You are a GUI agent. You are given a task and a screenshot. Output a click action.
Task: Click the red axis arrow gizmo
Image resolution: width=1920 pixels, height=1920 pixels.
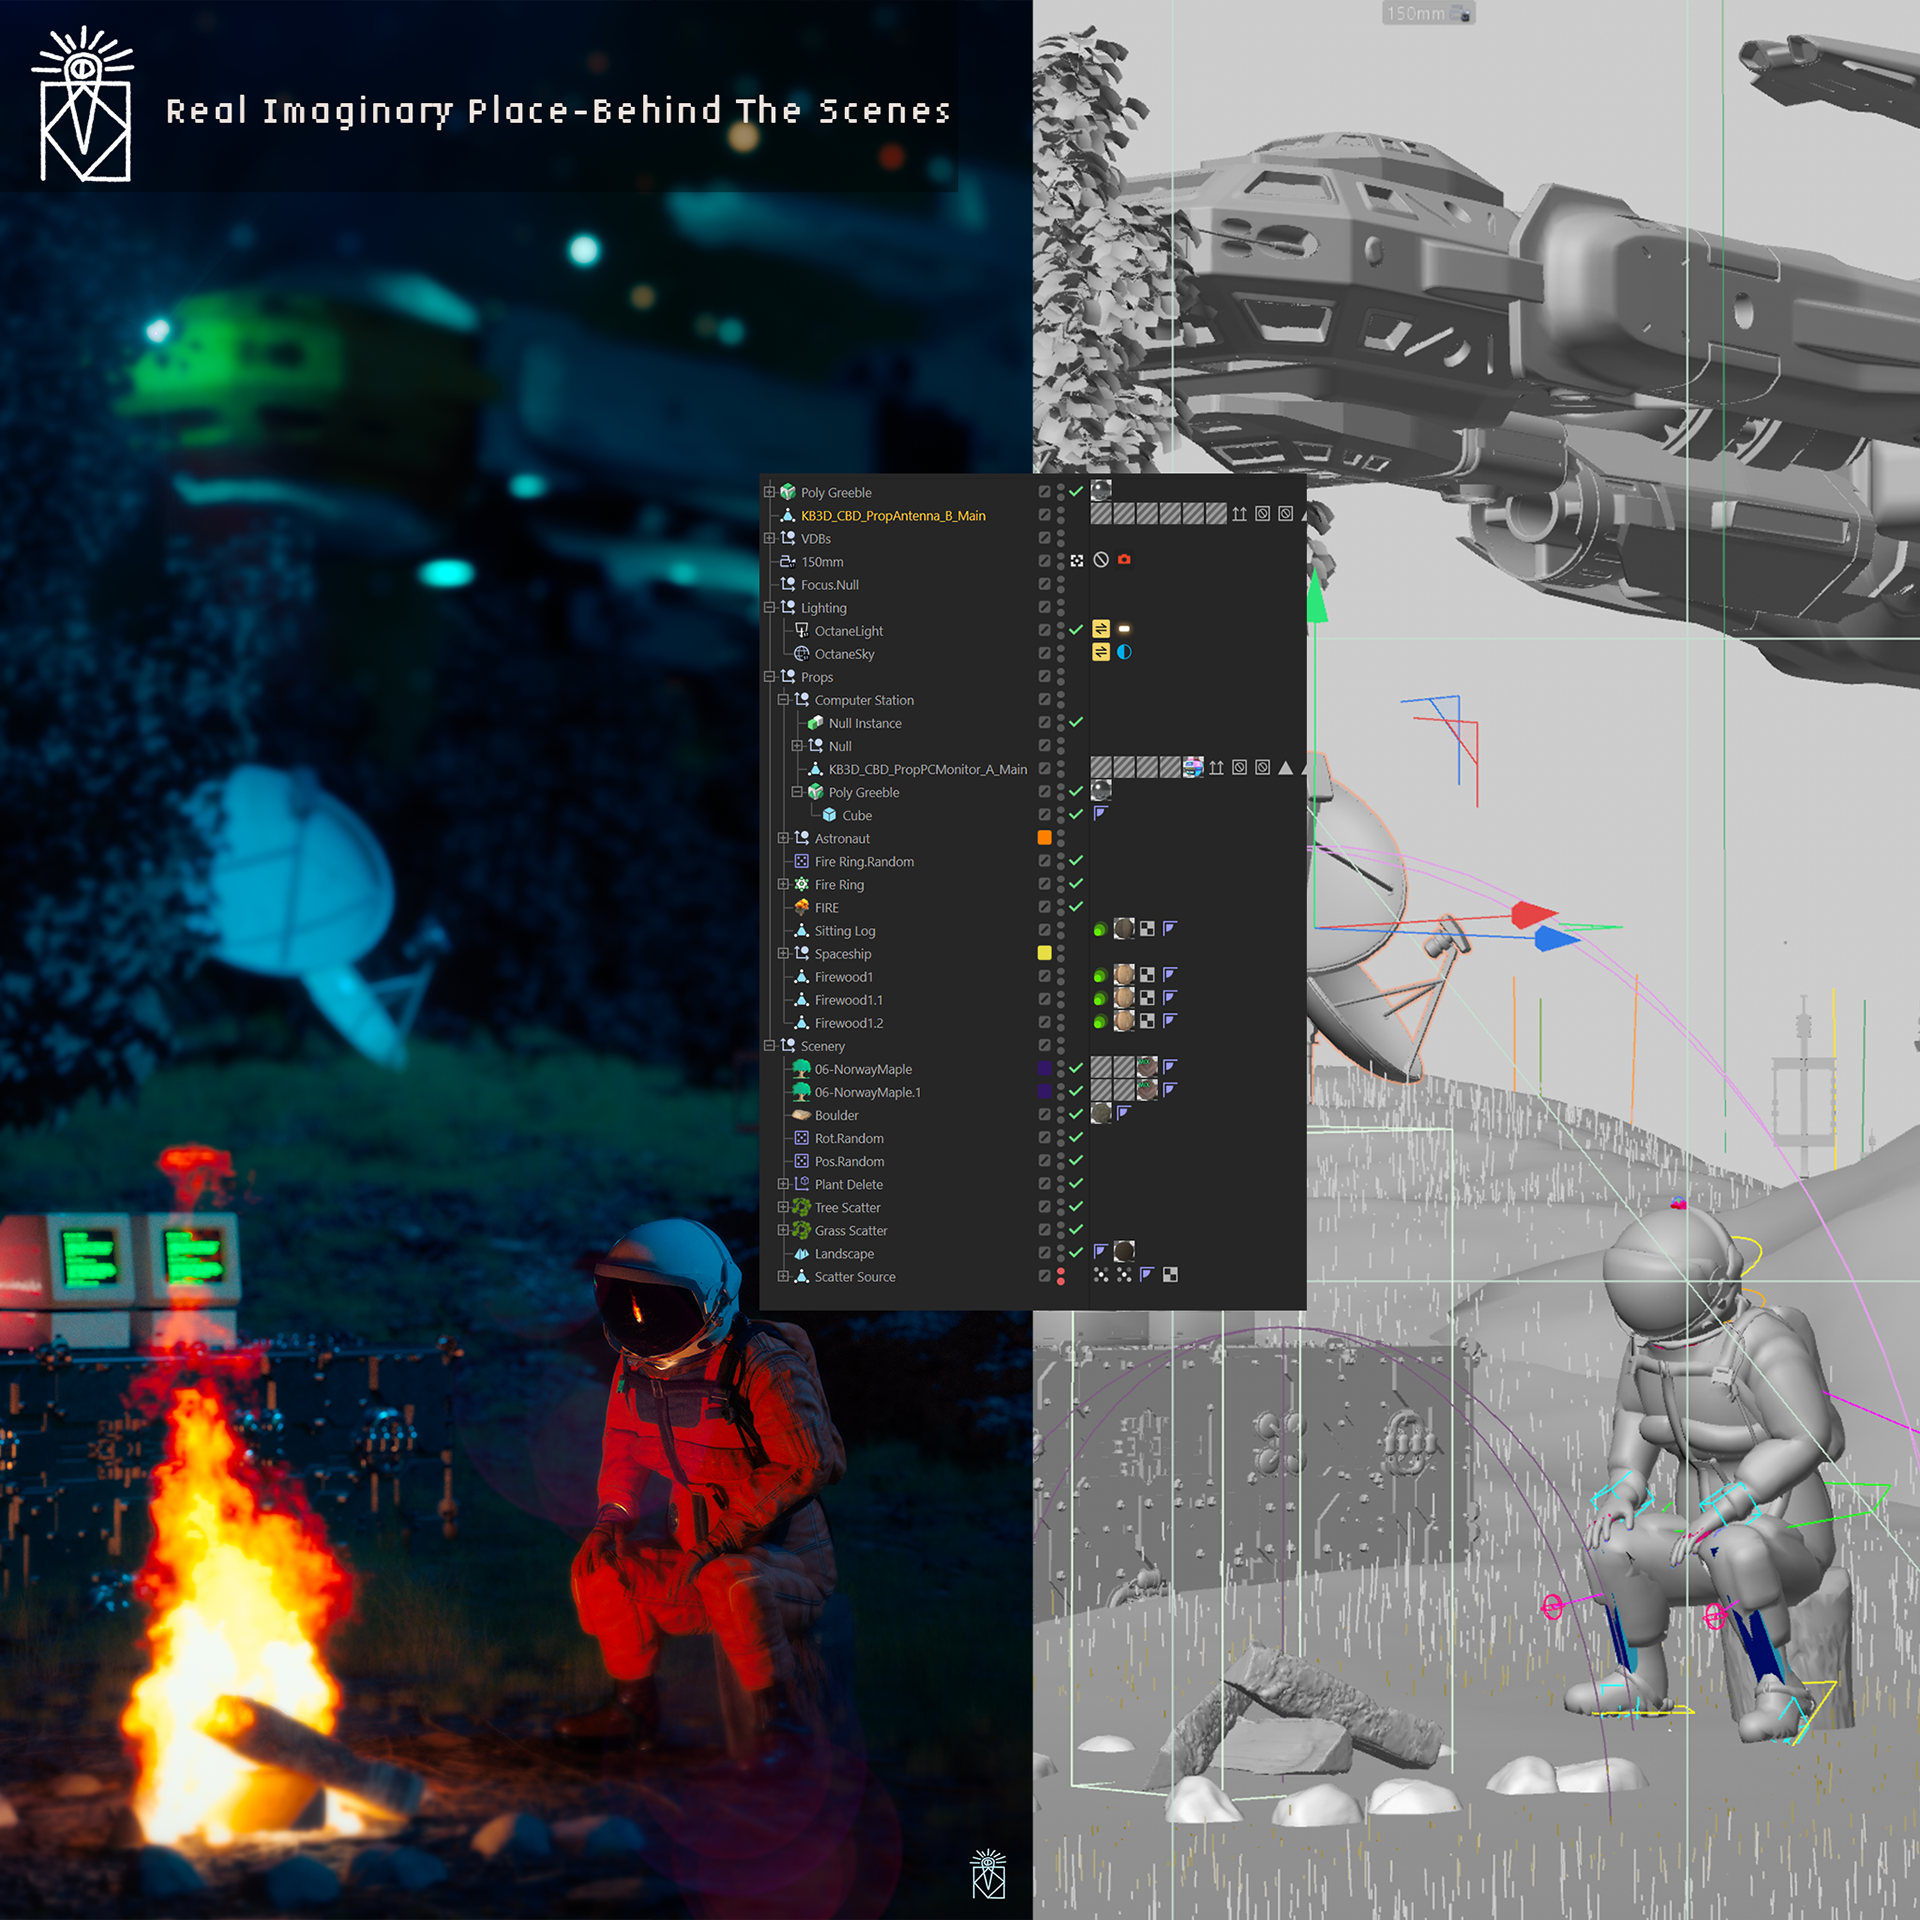(x=1533, y=914)
